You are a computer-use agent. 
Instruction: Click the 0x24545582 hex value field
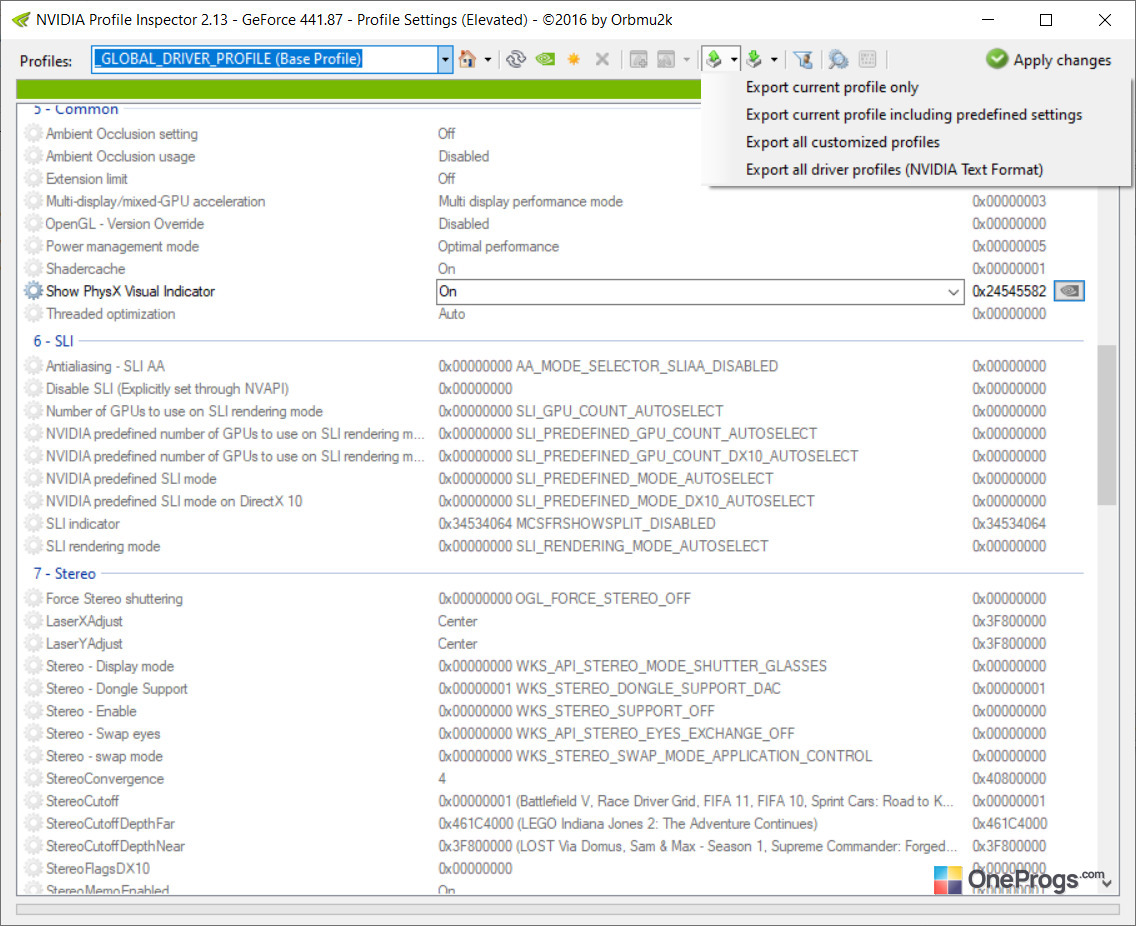[x=1008, y=291]
